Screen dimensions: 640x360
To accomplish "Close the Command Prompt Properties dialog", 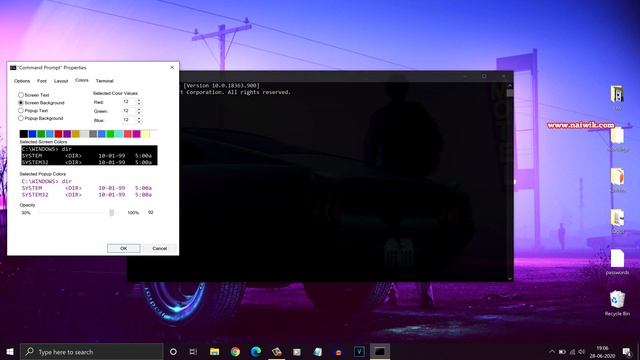I will coord(172,67).
